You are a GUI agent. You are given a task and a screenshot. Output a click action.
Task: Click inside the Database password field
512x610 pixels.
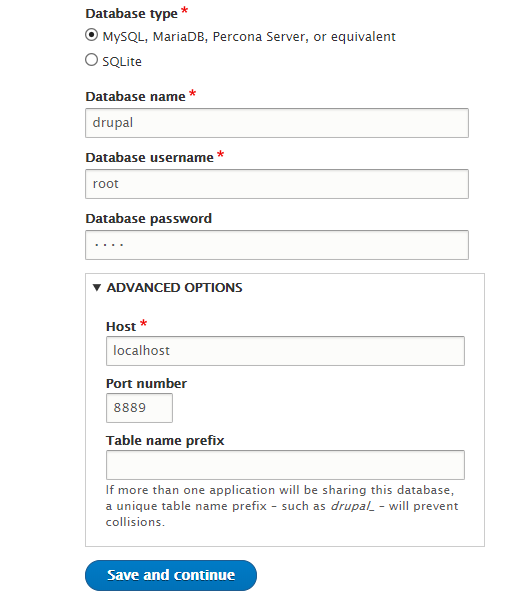pos(277,245)
